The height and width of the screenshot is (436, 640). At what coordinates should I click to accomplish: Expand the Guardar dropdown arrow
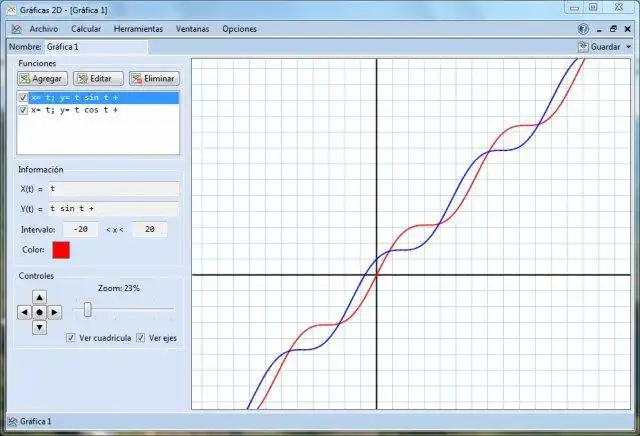pos(629,47)
